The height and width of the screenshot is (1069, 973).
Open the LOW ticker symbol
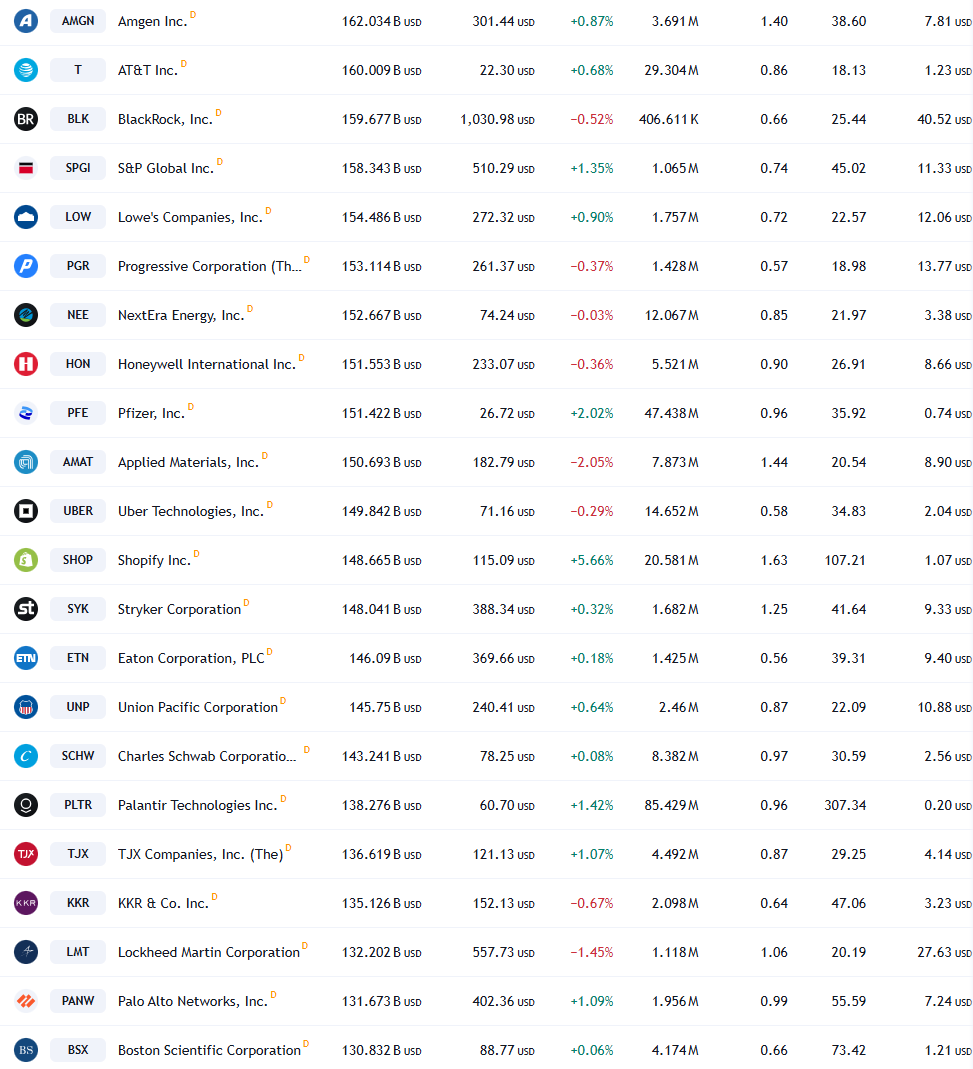coord(78,217)
